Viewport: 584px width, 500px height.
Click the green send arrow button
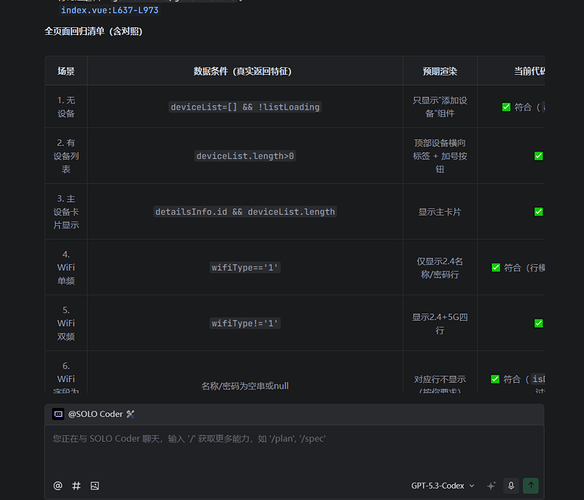coord(531,485)
